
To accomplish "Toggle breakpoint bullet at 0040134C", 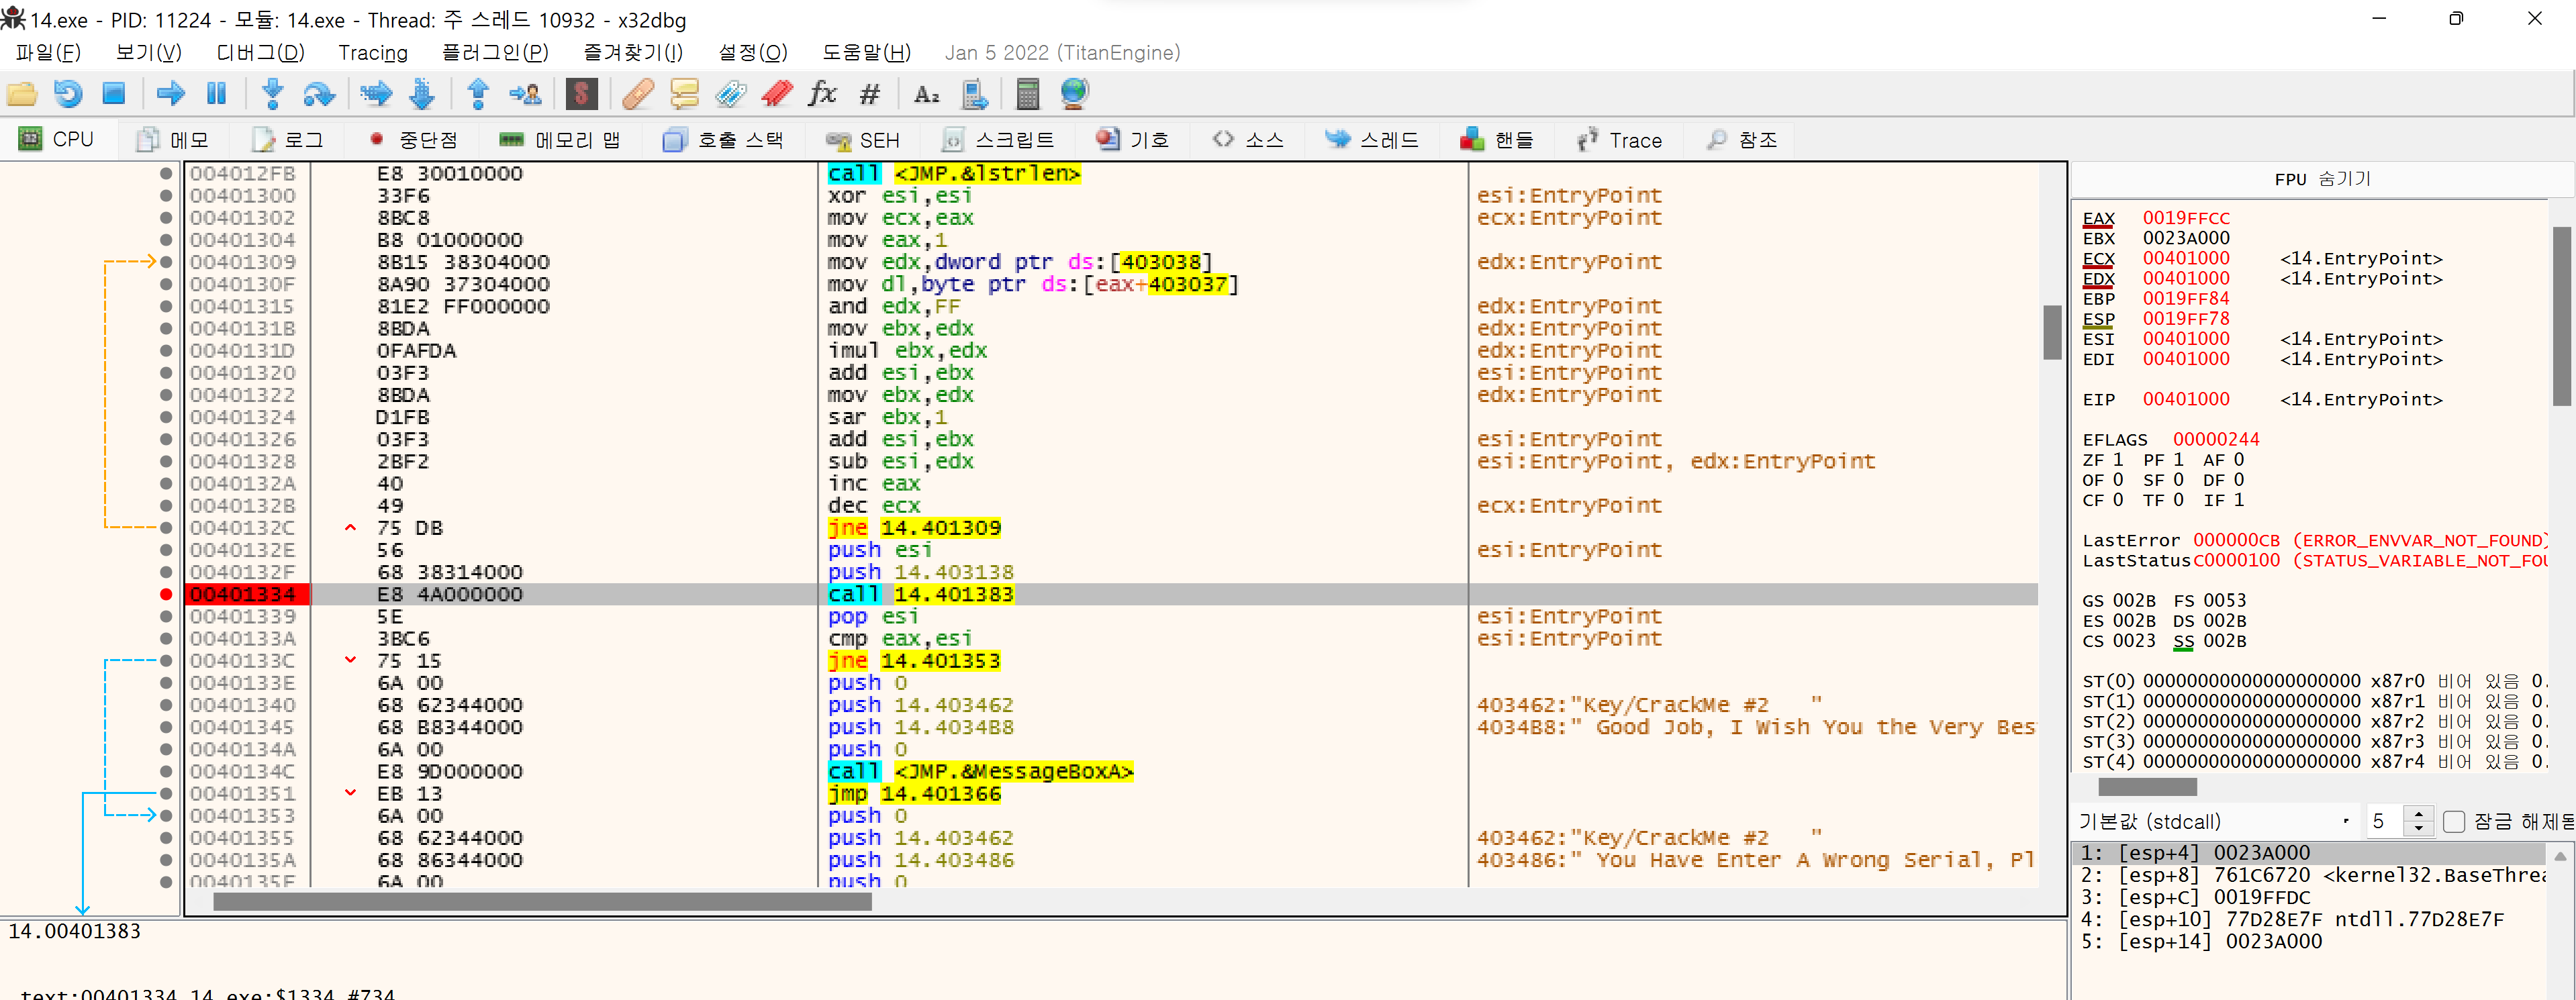I will (x=166, y=771).
